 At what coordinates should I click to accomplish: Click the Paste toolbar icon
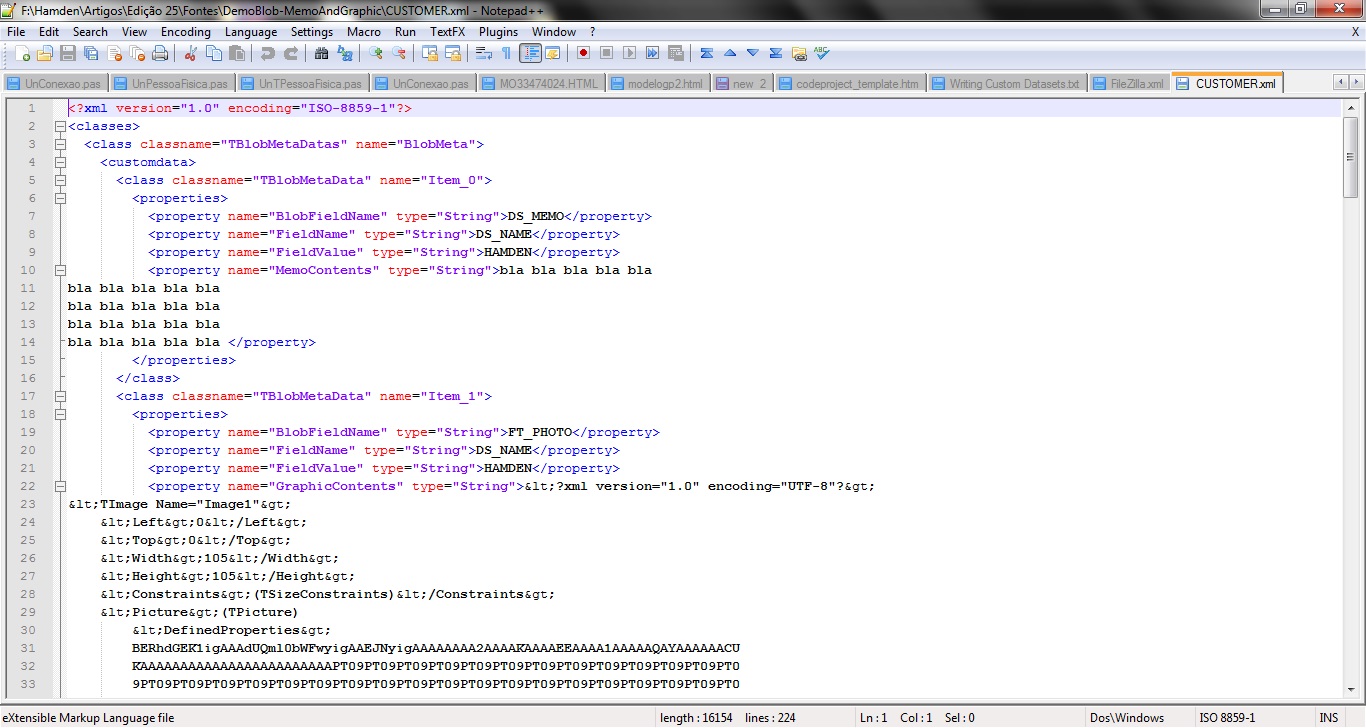[x=237, y=53]
